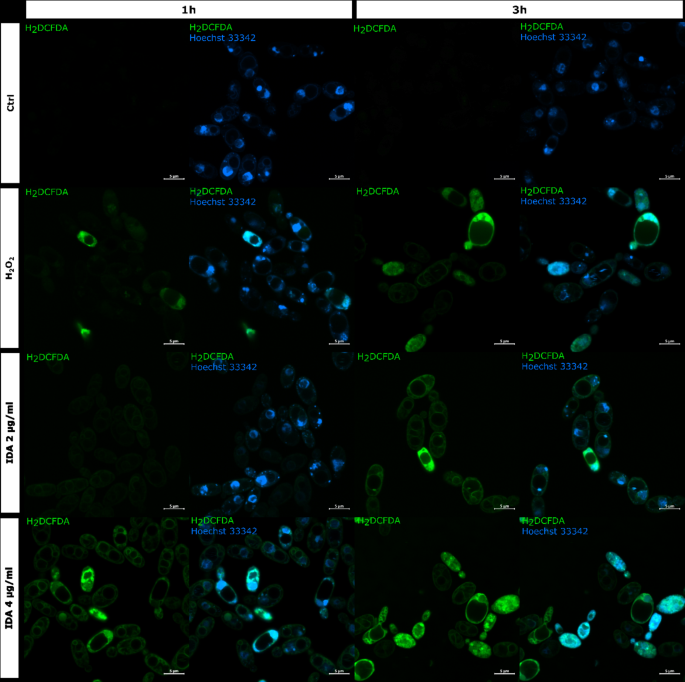Image resolution: width=685 pixels, height=682 pixels.
Task: Click the scale bar in Ctrl 1h merged panel
Action: click(339, 177)
